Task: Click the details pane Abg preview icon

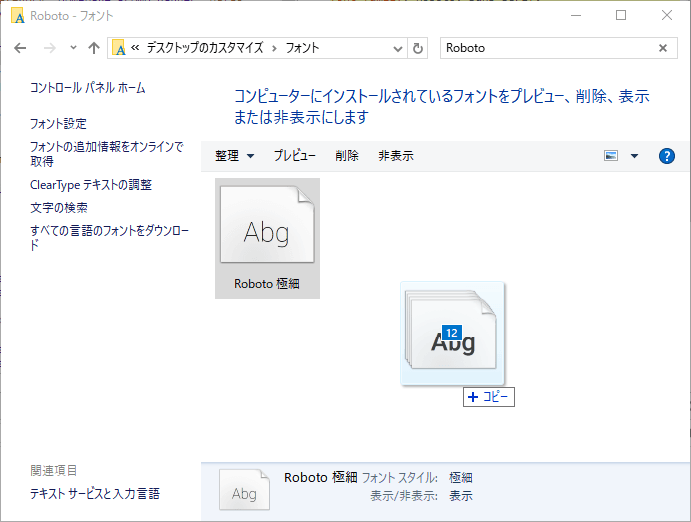Action: [245, 490]
